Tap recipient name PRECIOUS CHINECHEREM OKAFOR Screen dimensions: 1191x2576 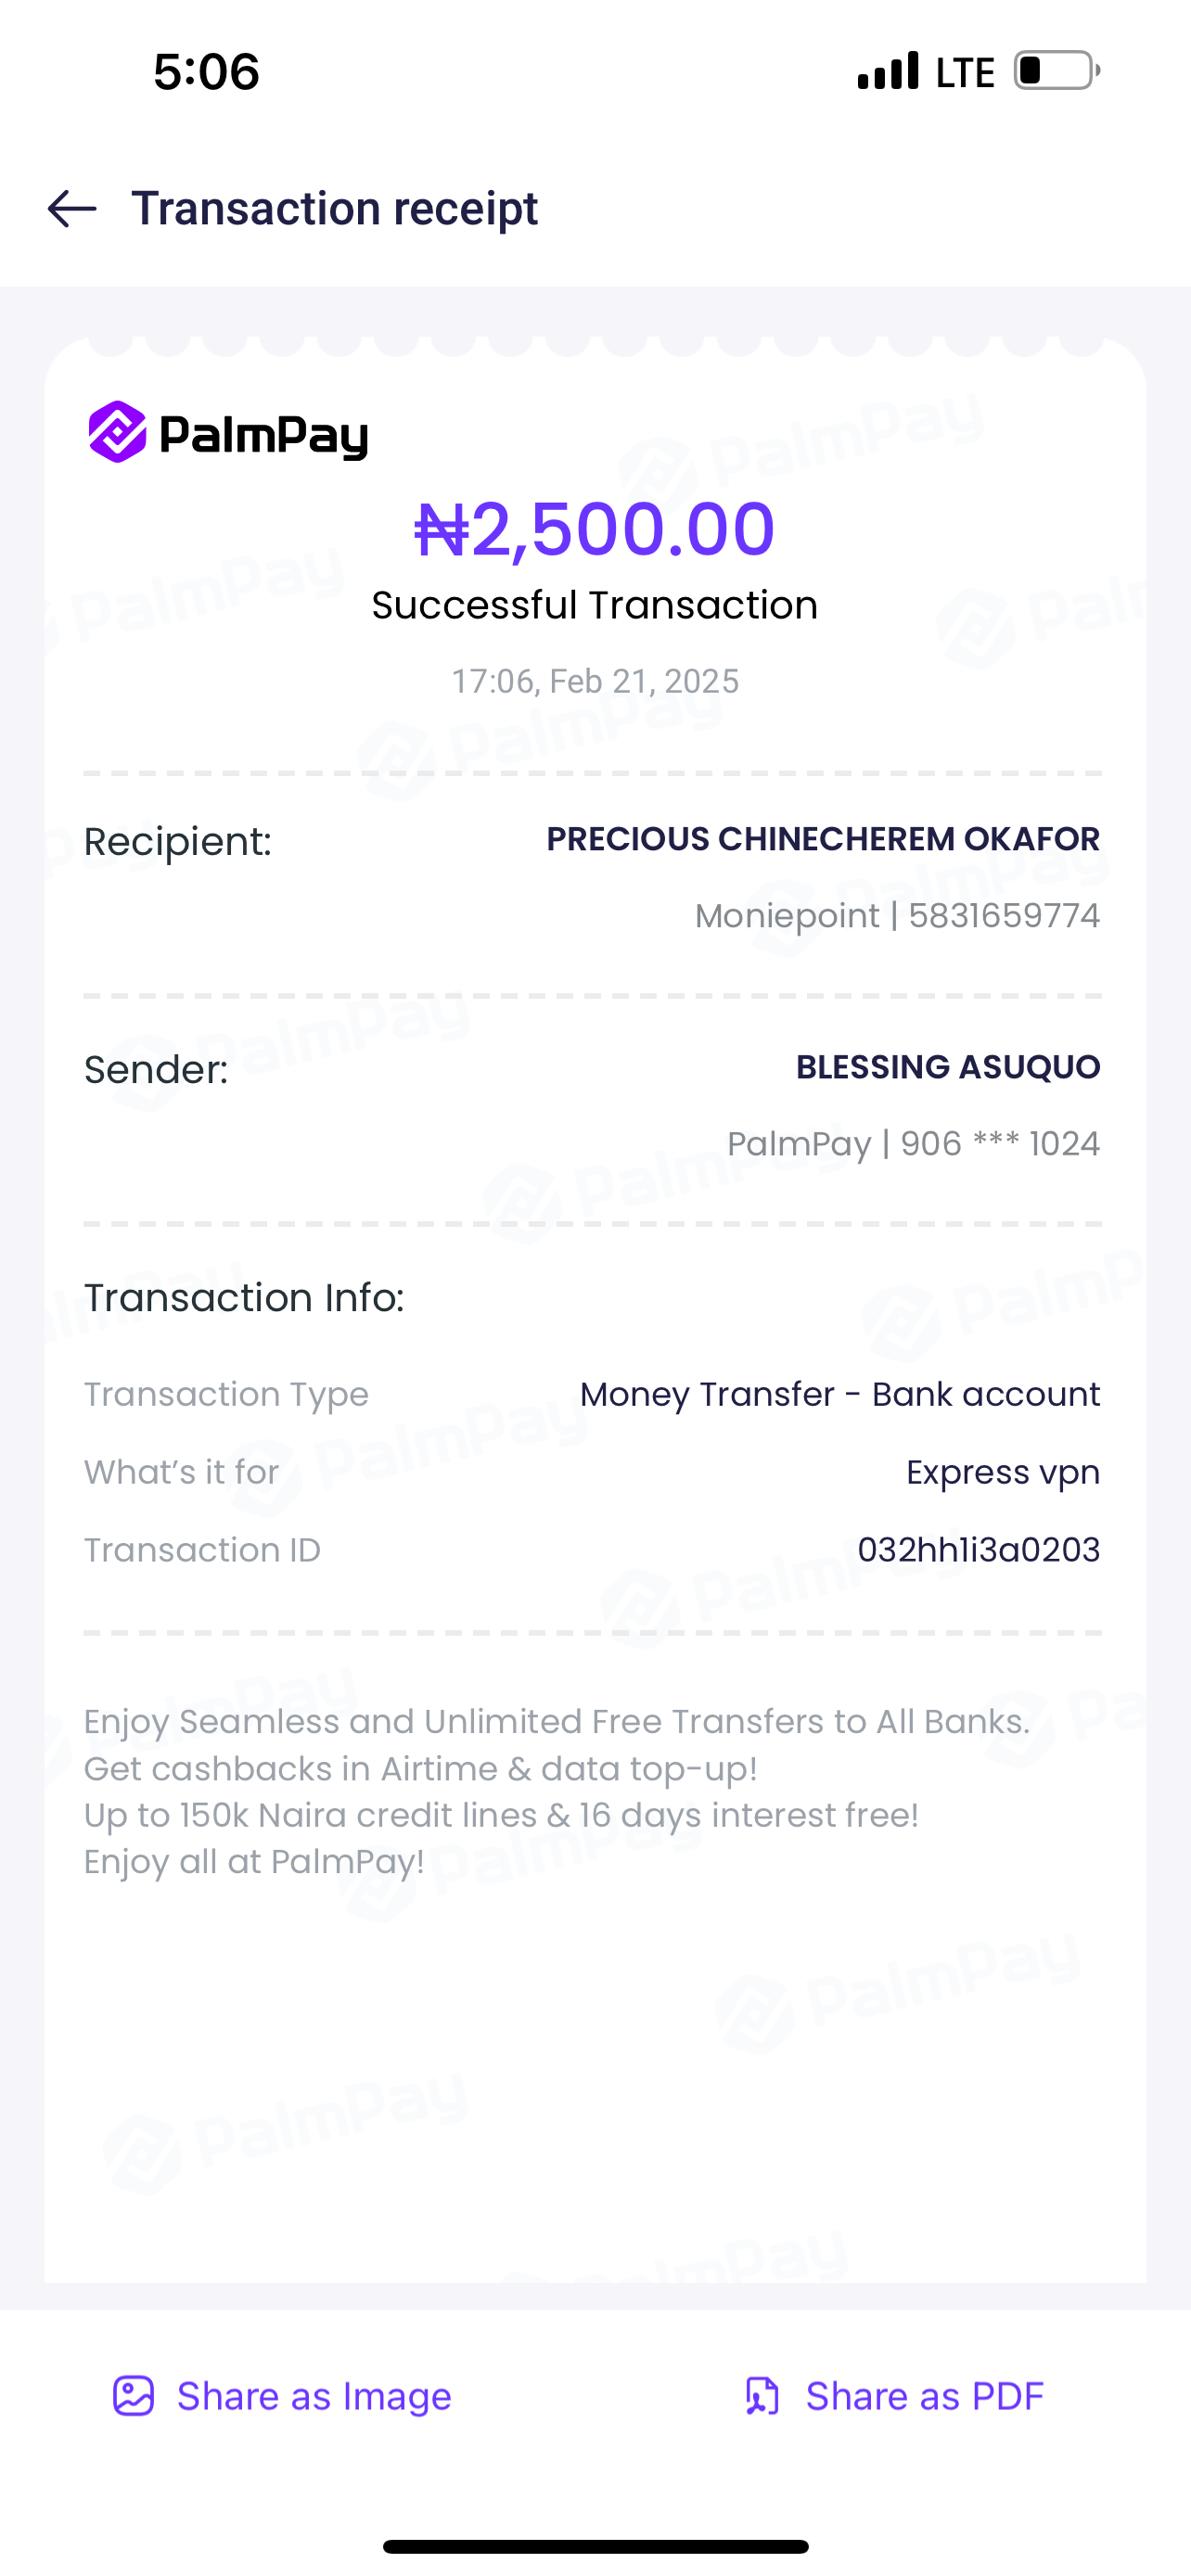pyautogui.click(x=823, y=839)
